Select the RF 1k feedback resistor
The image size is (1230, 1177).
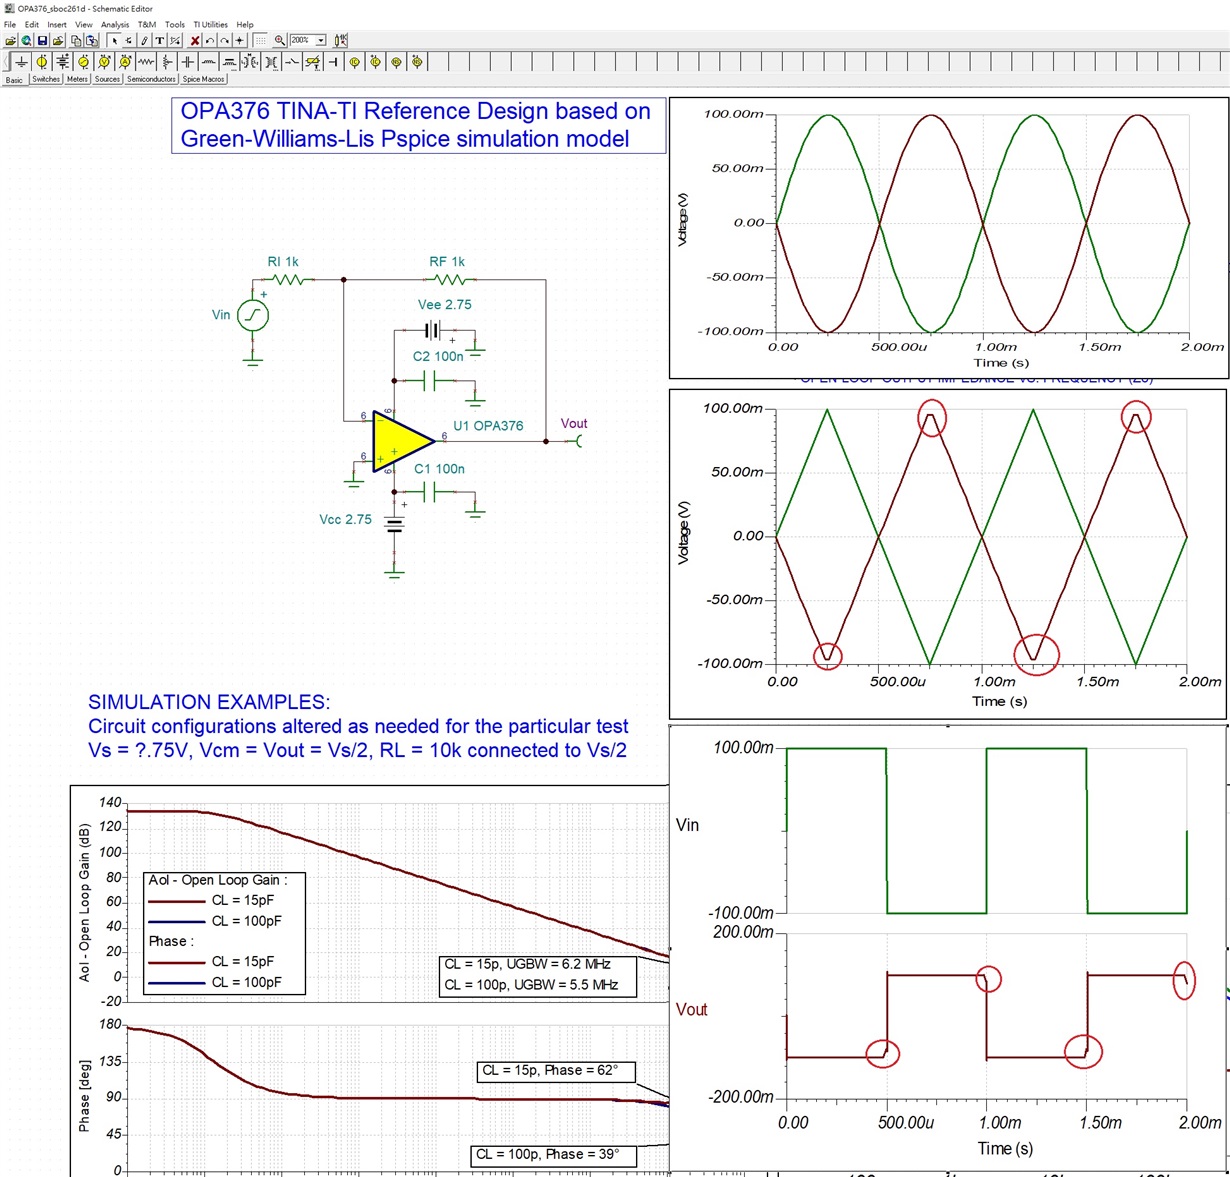(450, 280)
